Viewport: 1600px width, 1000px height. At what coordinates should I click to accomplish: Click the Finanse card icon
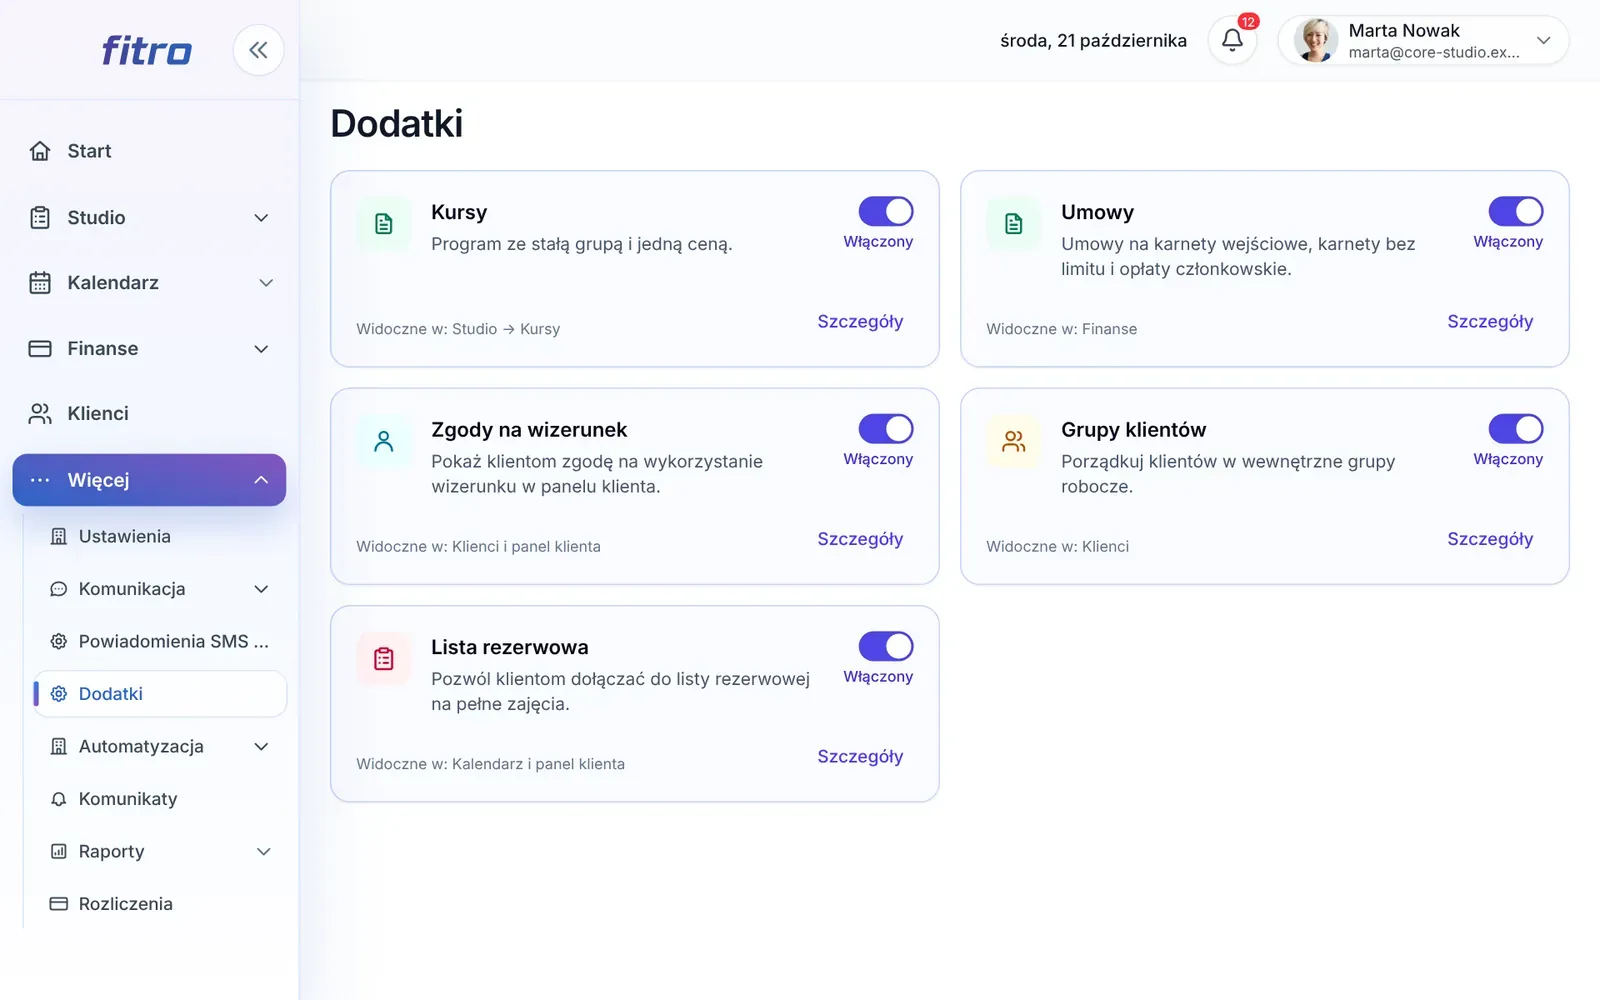[x=40, y=349]
